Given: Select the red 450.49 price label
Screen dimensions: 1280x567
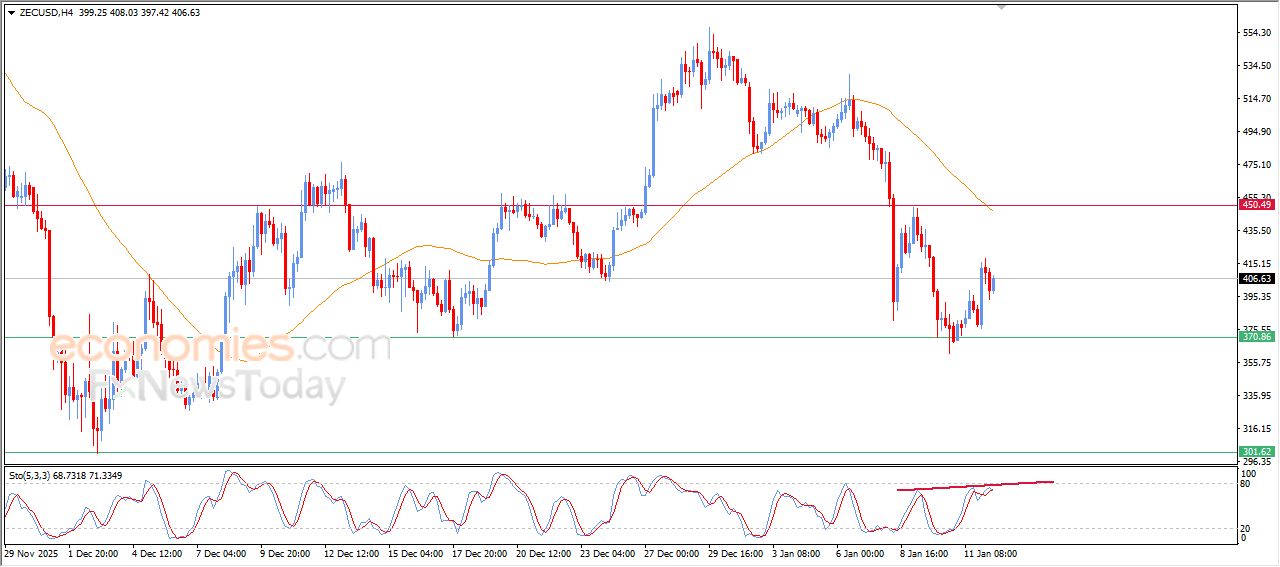Looking at the screenshot, I should (x=1256, y=205).
